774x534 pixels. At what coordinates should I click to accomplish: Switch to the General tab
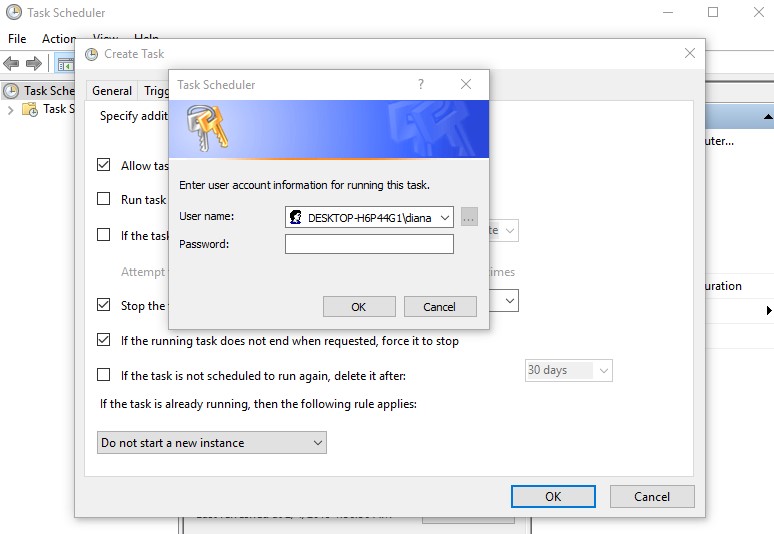[112, 91]
